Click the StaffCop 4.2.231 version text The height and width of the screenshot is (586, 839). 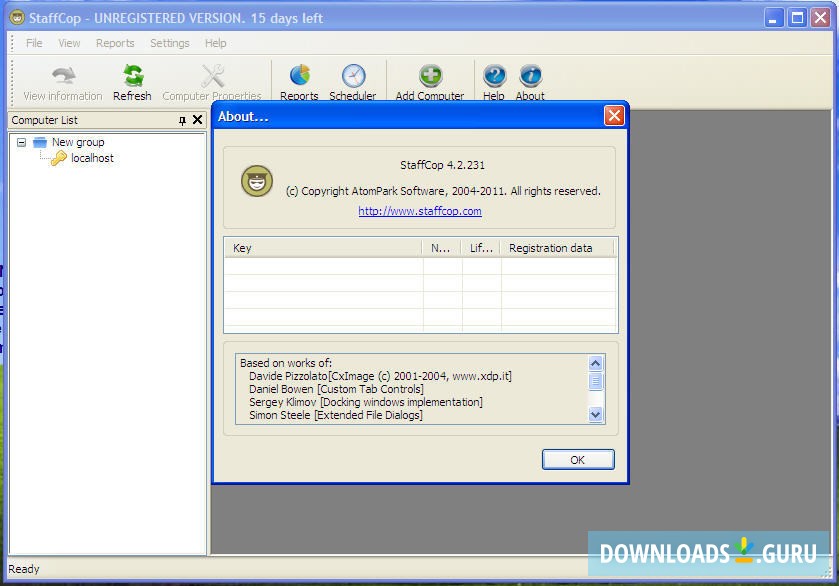click(443, 165)
